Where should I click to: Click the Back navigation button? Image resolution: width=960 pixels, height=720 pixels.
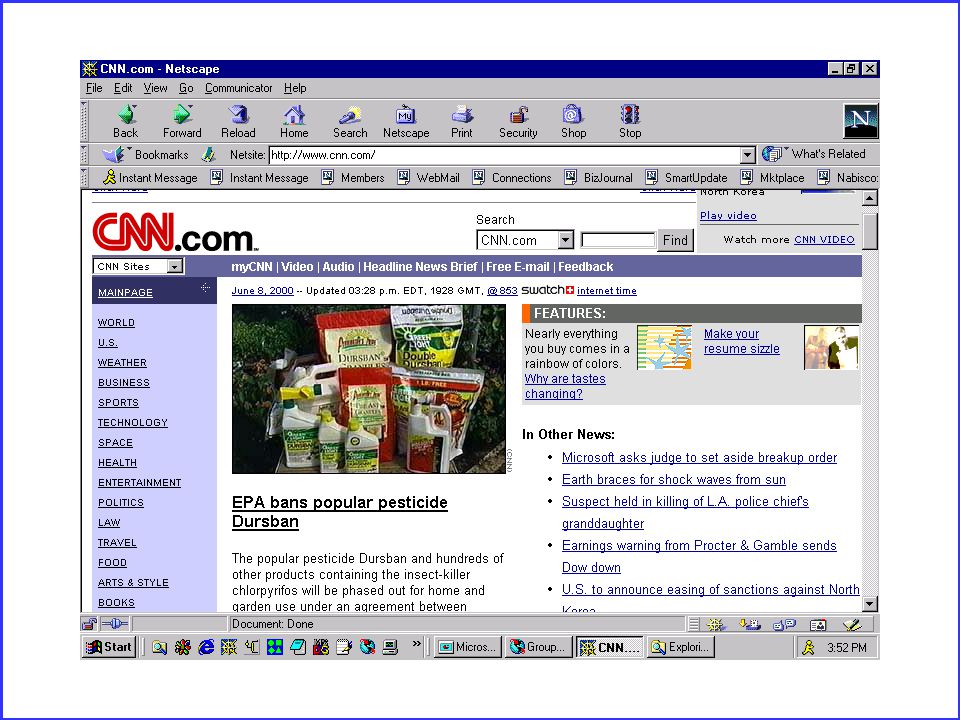126,121
